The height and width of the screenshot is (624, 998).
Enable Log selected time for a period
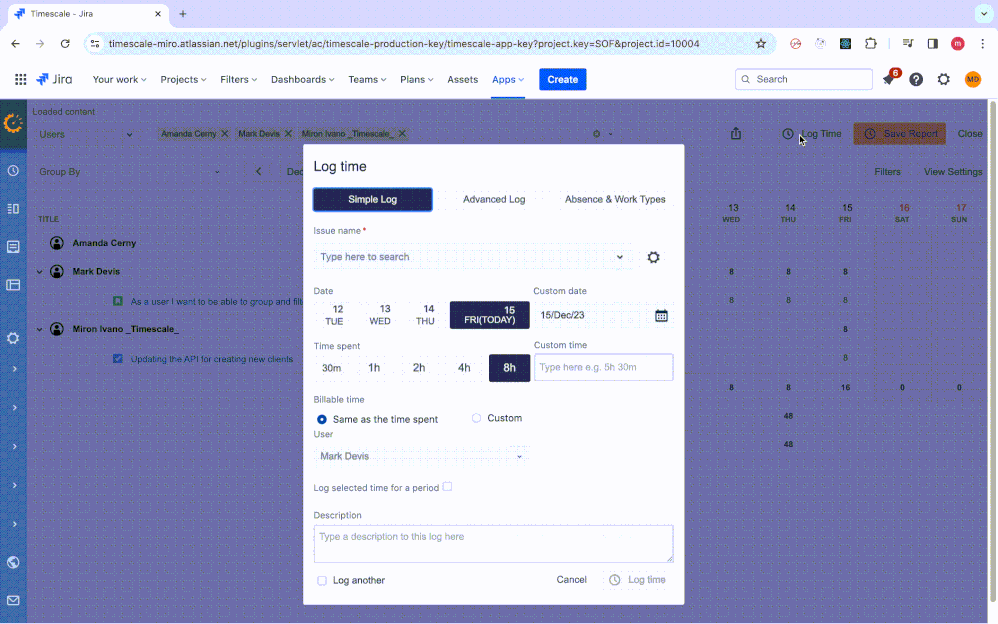[447, 487]
